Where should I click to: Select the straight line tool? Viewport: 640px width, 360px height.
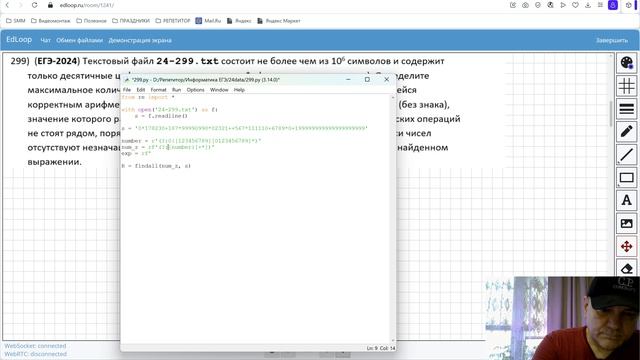(627, 155)
